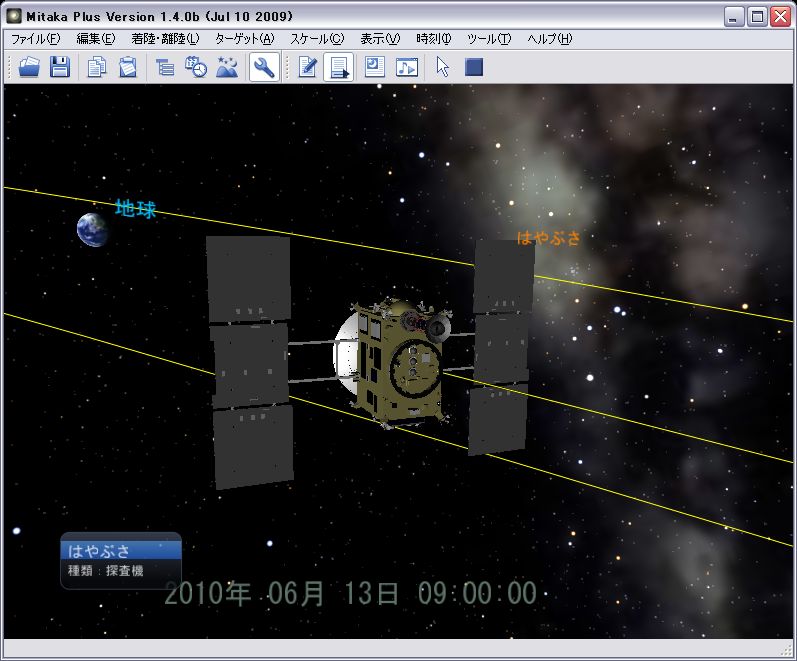The width and height of the screenshot is (797, 661).
Task: Open the ファイル(F) menu
Action: tap(36, 39)
